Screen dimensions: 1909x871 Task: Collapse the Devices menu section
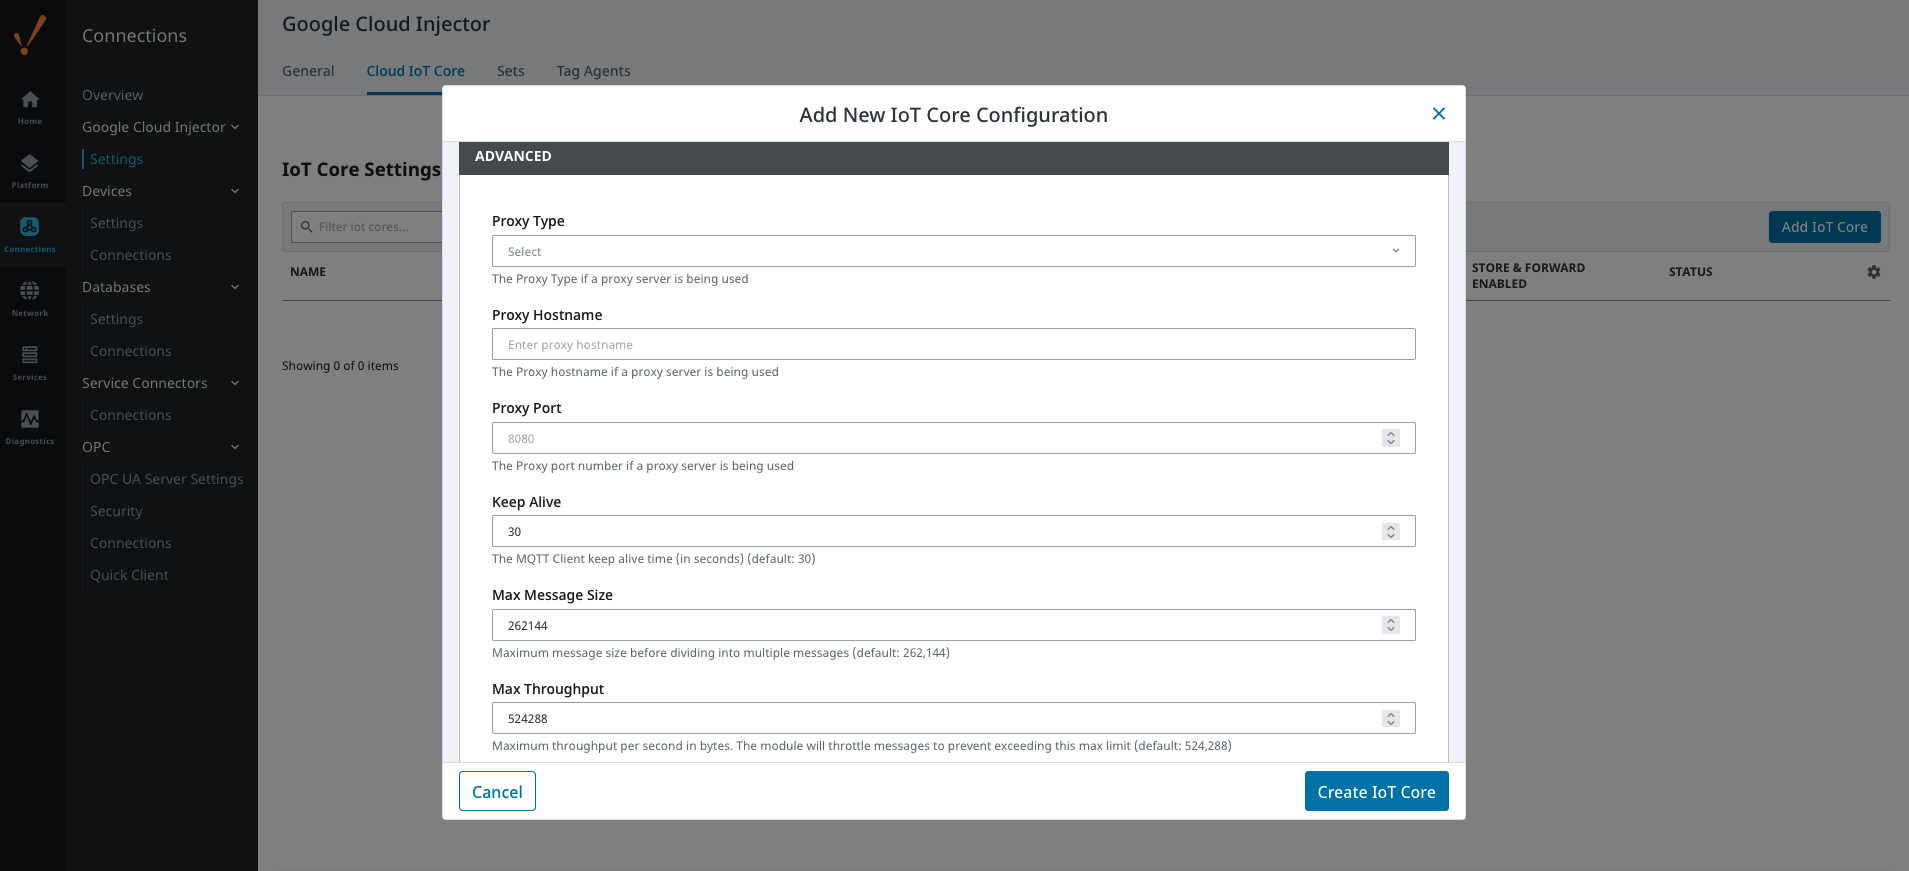(x=235, y=191)
